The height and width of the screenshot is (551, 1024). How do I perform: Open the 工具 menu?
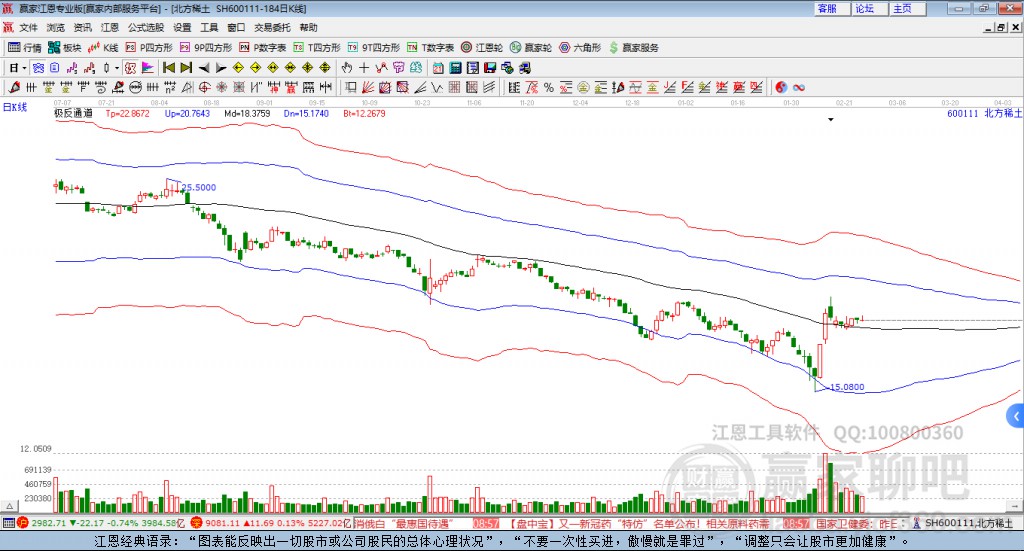[x=209, y=27]
